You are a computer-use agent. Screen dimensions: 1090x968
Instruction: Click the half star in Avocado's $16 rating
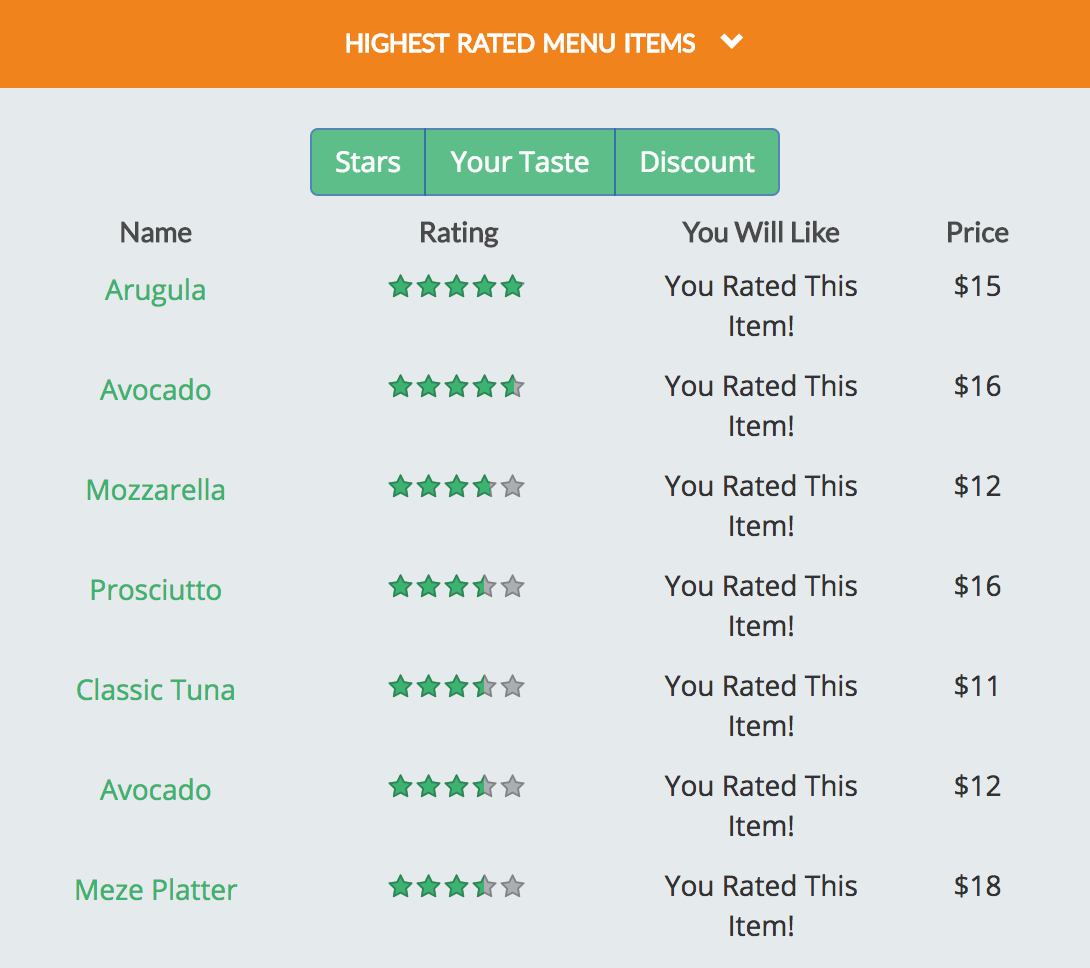(512, 386)
